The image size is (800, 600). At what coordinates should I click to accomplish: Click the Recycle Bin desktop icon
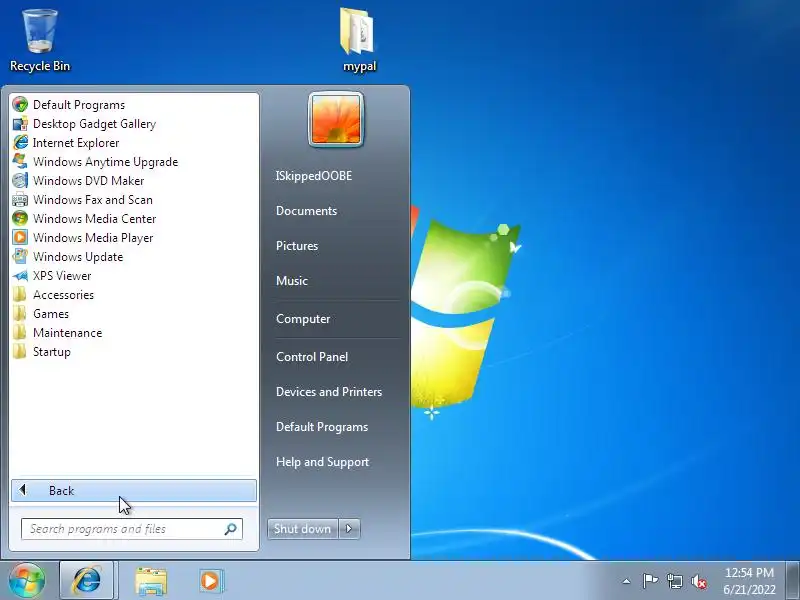click(x=40, y=41)
